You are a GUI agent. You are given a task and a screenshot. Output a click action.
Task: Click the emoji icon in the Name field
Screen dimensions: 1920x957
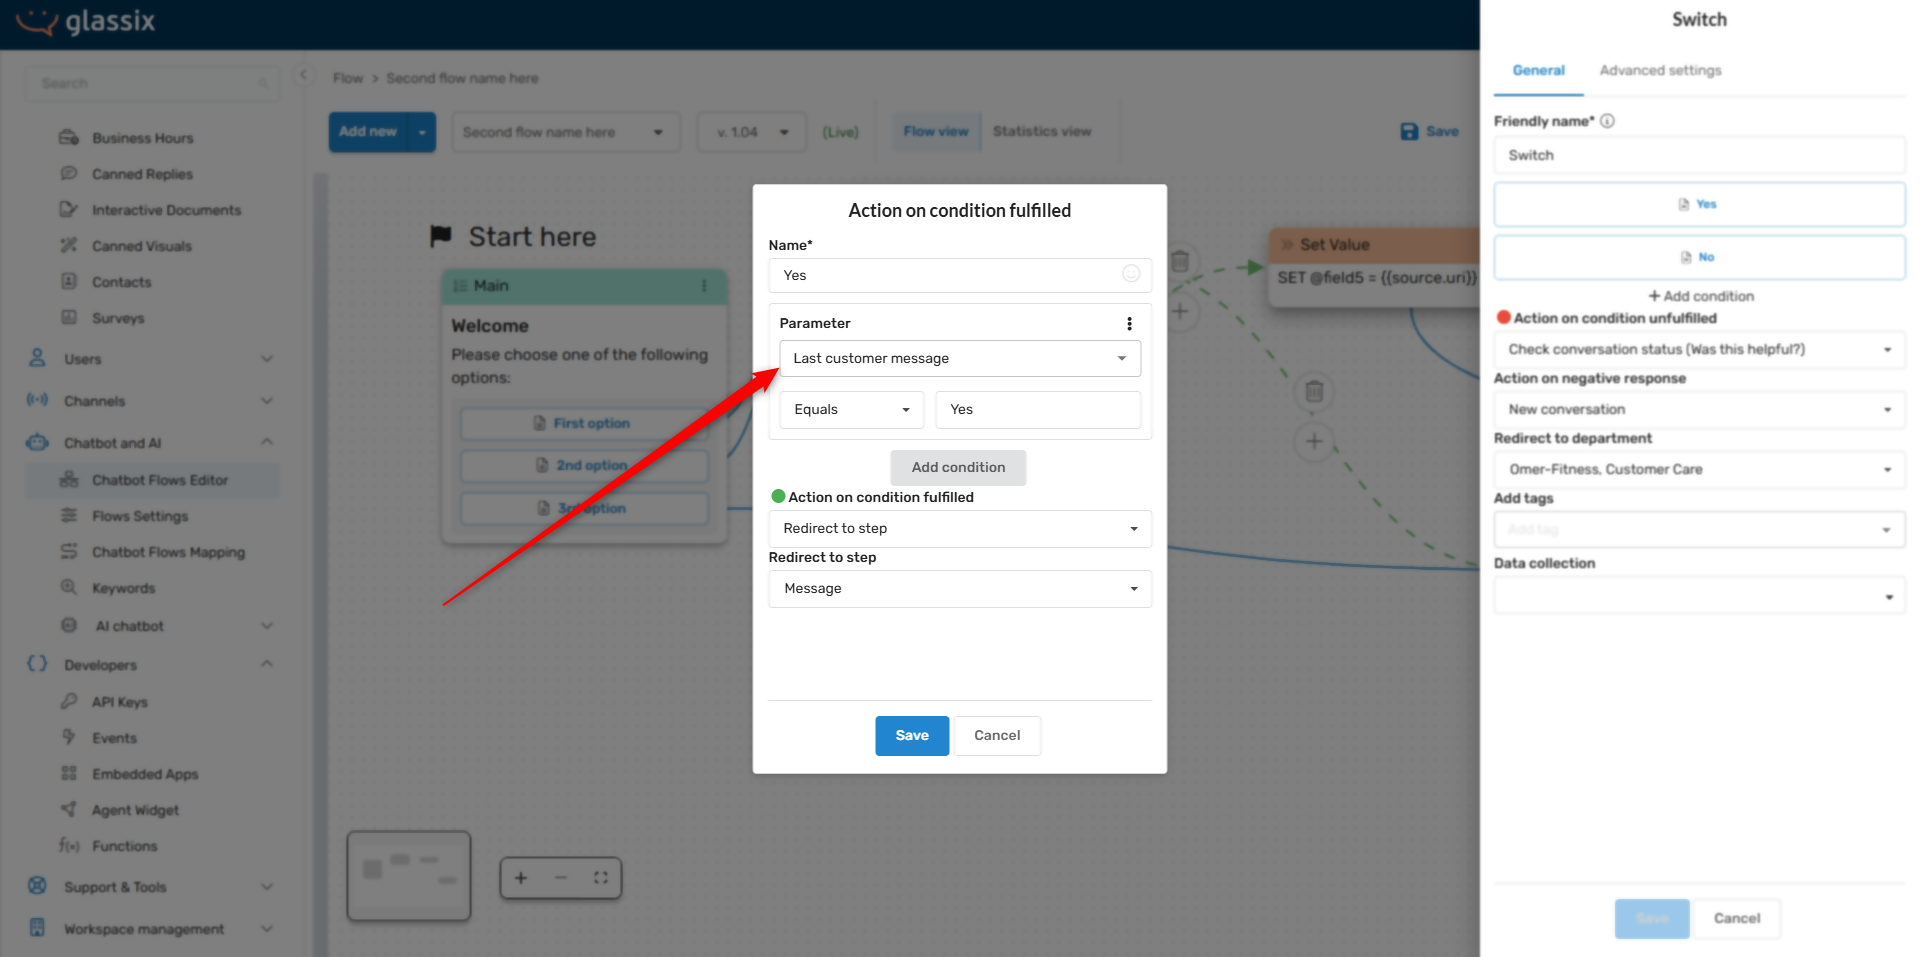[1131, 274]
